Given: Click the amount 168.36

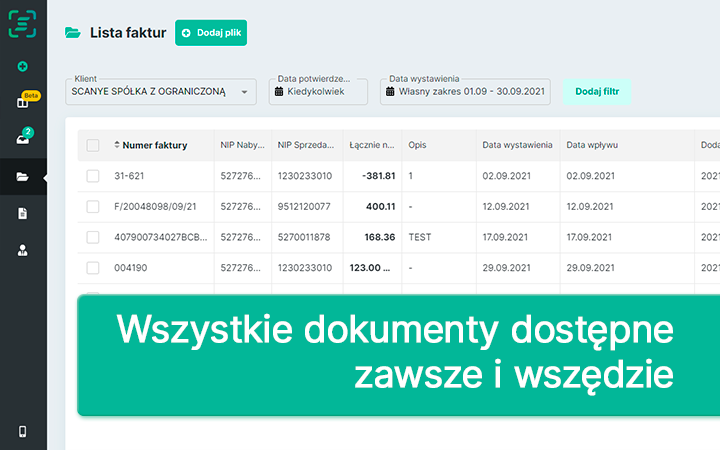Looking at the screenshot, I should pos(380,237).
